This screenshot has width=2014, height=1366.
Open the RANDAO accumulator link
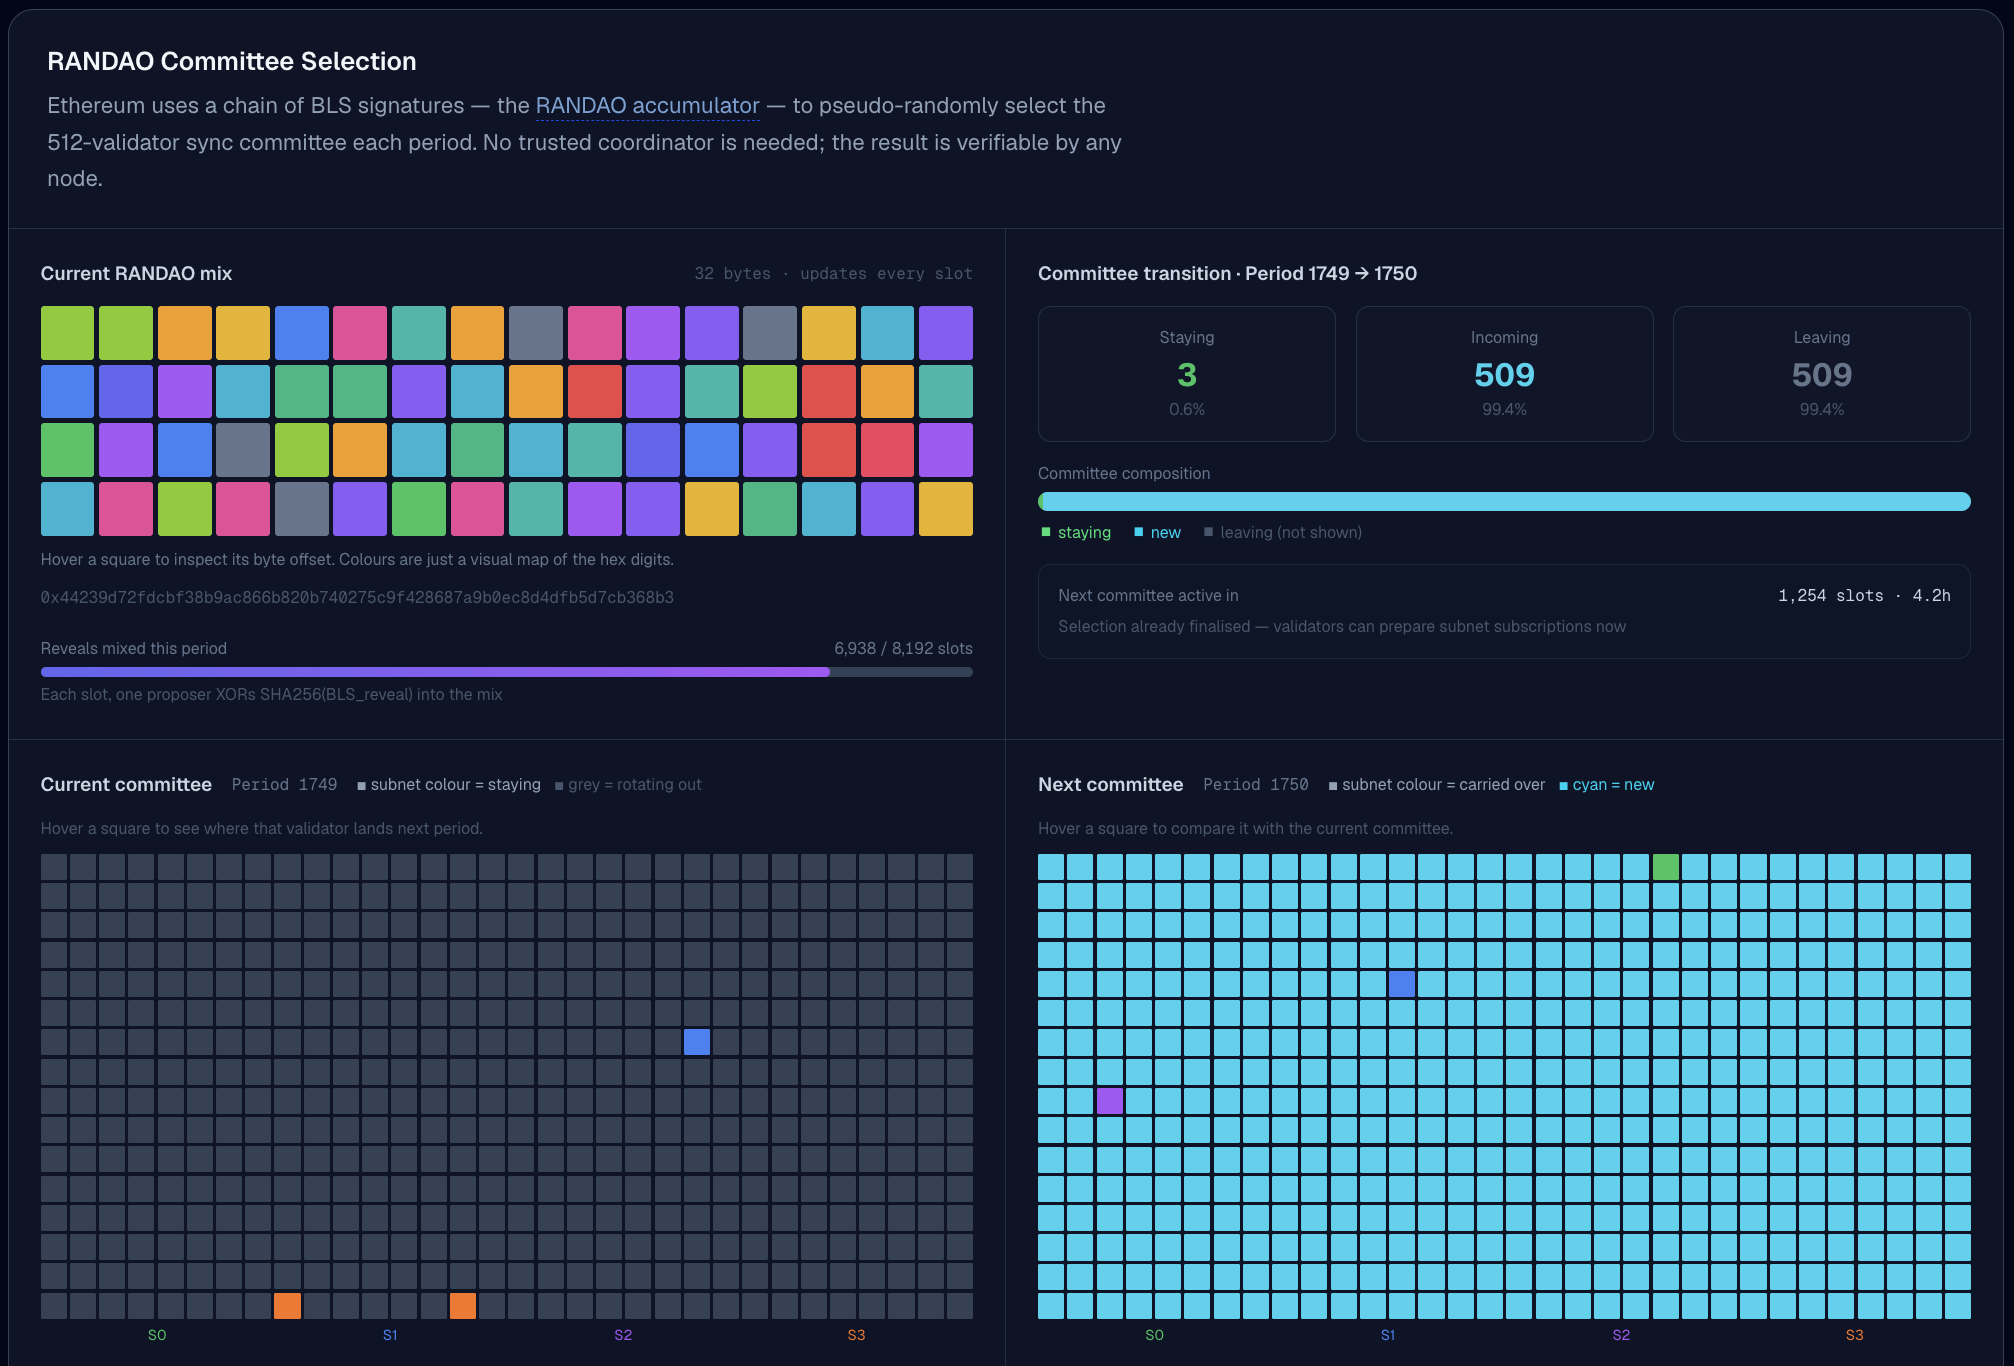[x=647, y=106]
